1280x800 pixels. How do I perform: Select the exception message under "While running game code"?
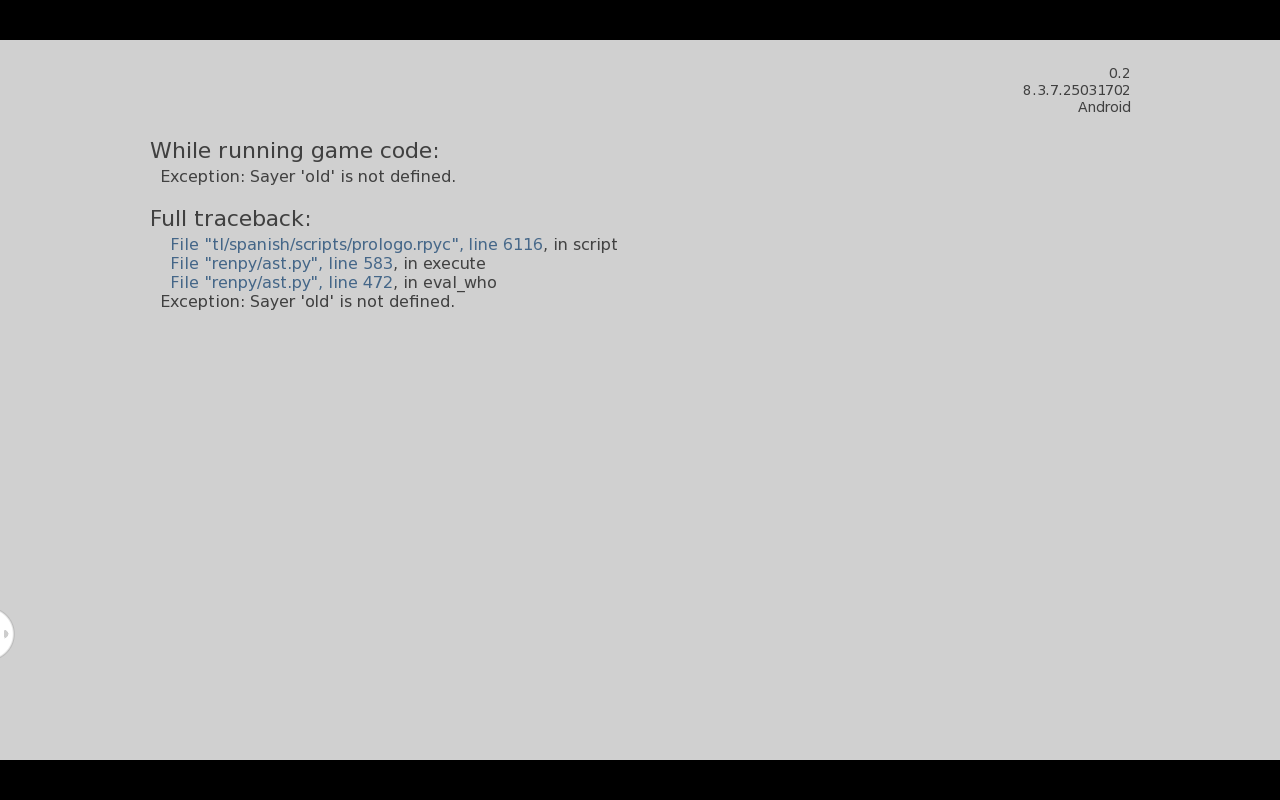click(308, 177)
